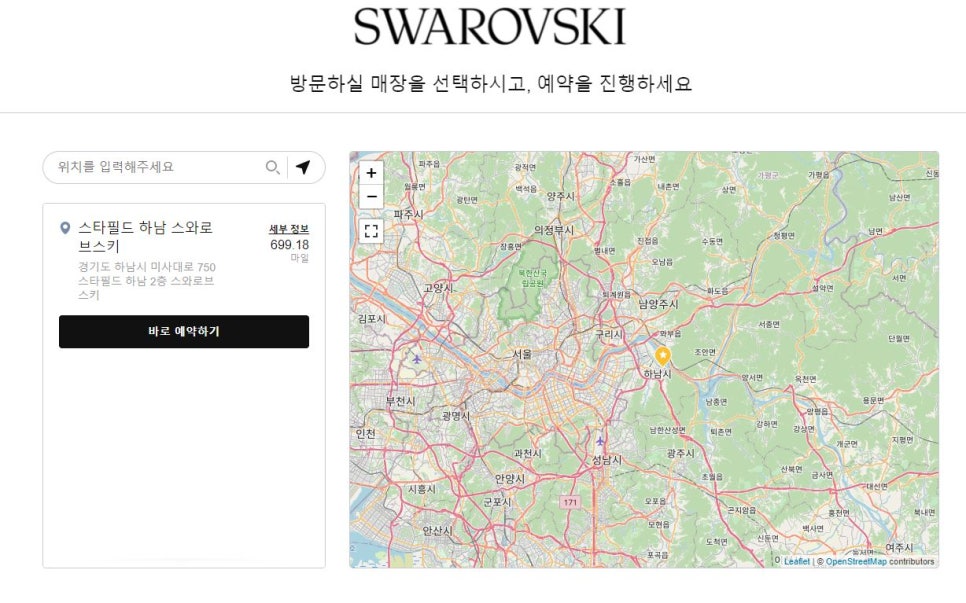Click the 인천 label on the map
This screenshot has width=966, height=603.
[x=365, y=434]
